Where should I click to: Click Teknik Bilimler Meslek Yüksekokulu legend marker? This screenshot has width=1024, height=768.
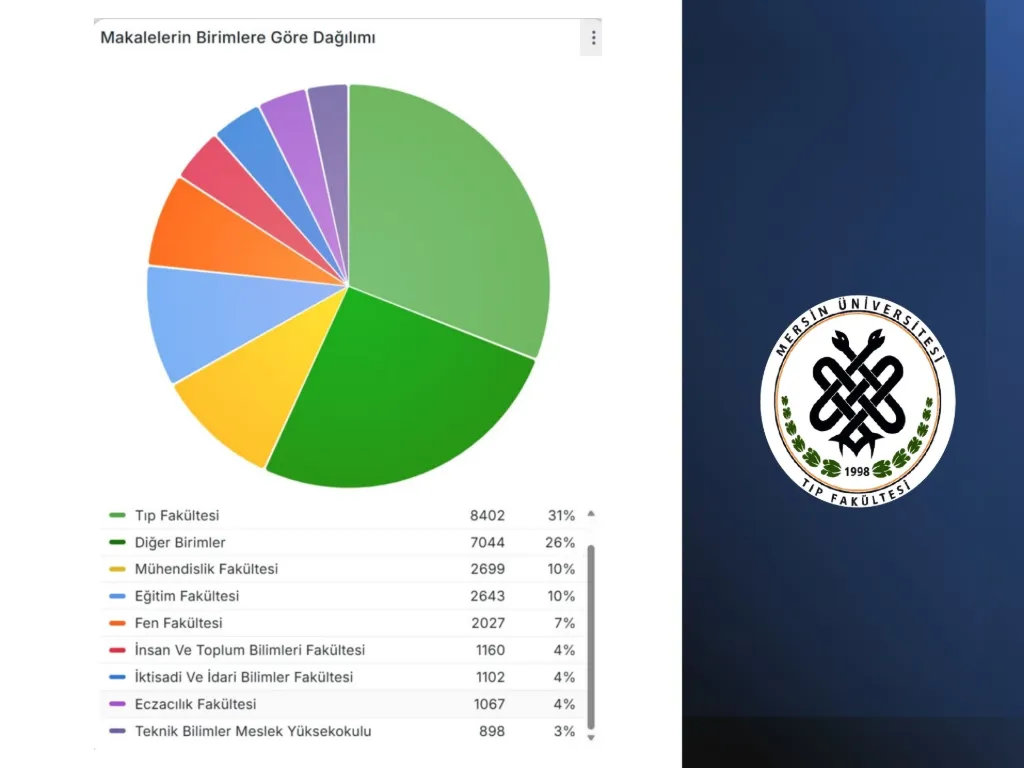(118, 731)
